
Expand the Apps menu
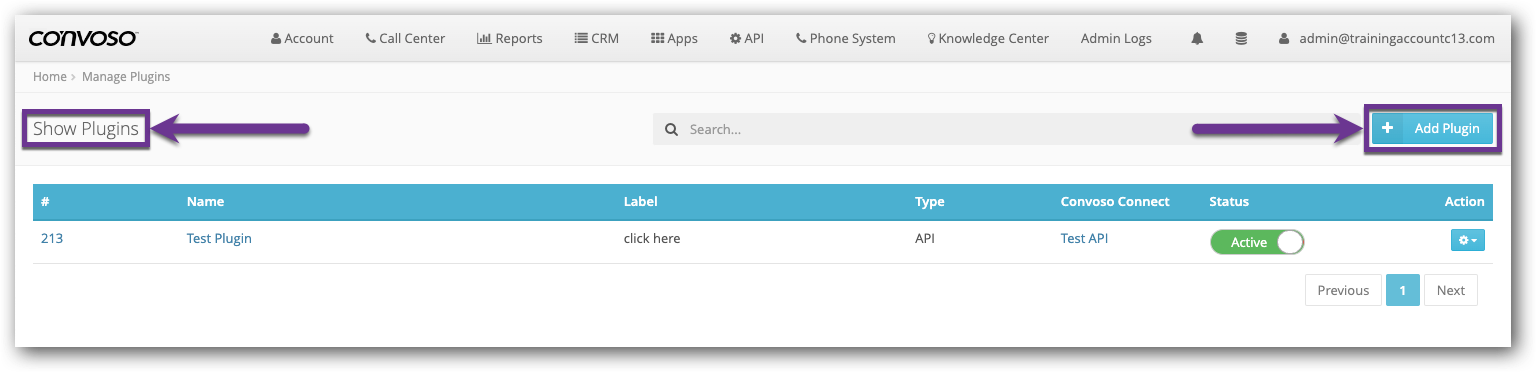tap(674, 39)
